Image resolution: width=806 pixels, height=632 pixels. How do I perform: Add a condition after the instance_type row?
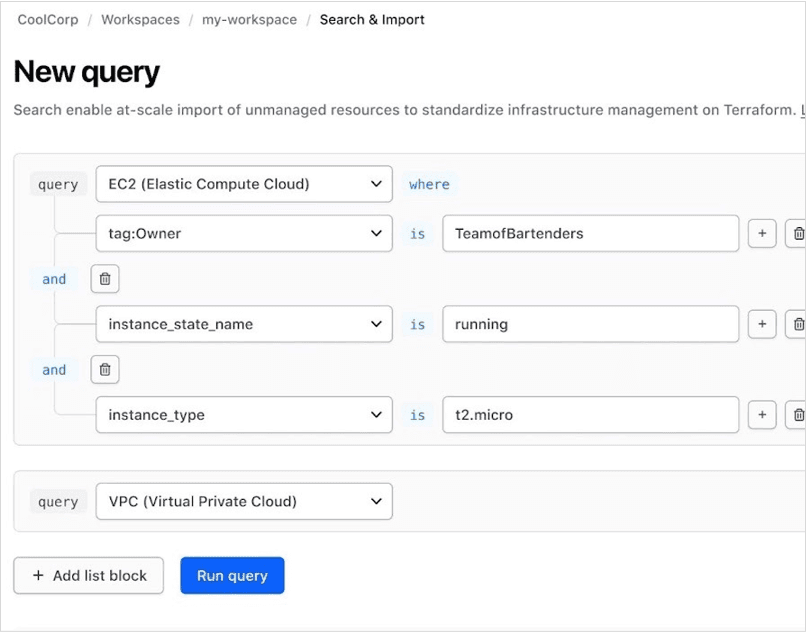click(x=762, y=415)
